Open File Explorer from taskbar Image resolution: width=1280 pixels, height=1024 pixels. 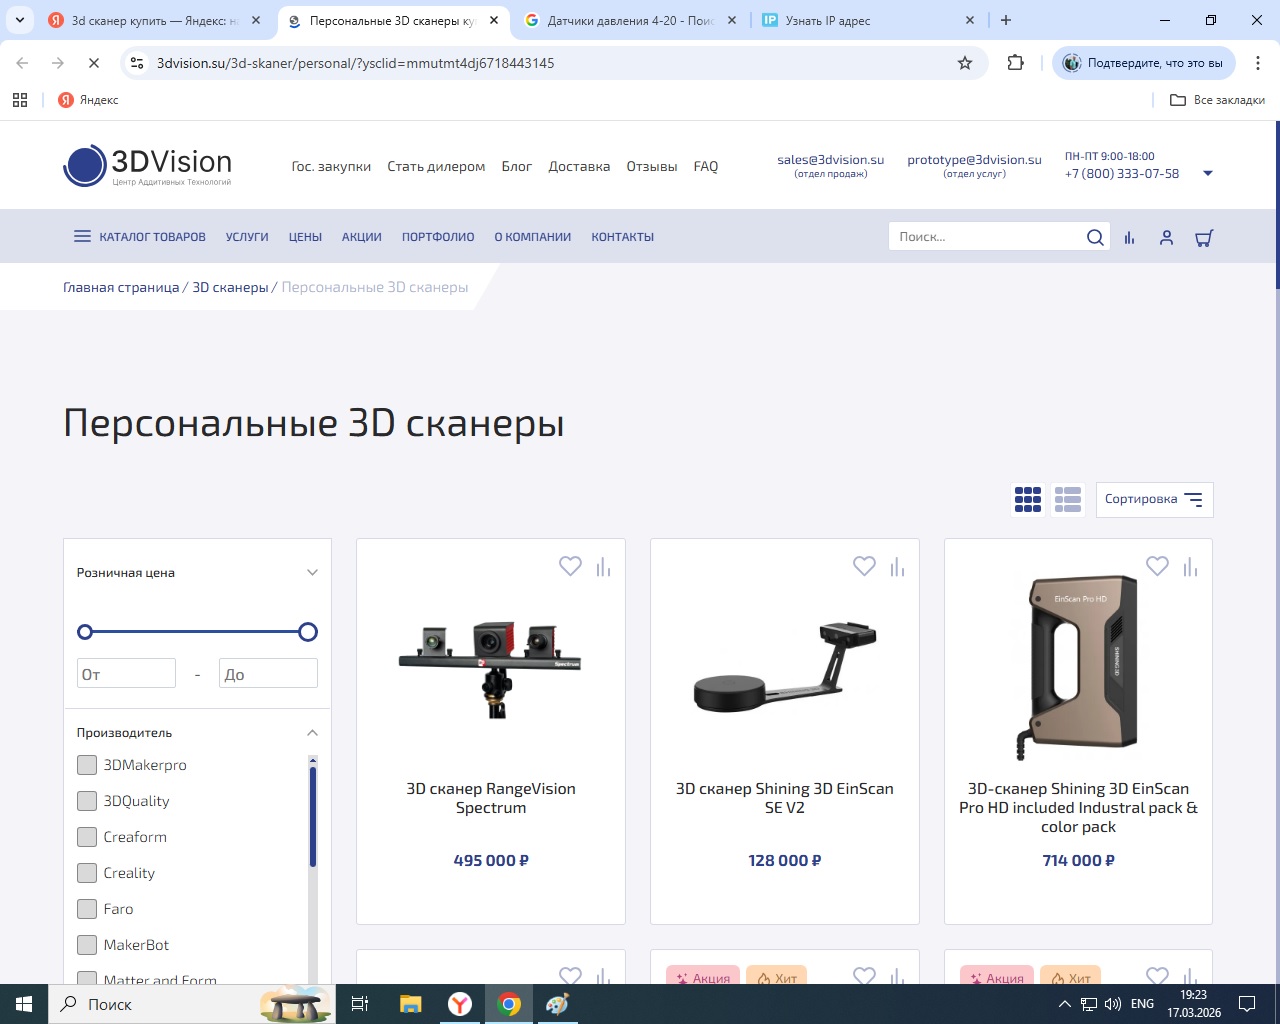tap(410, 1004)
